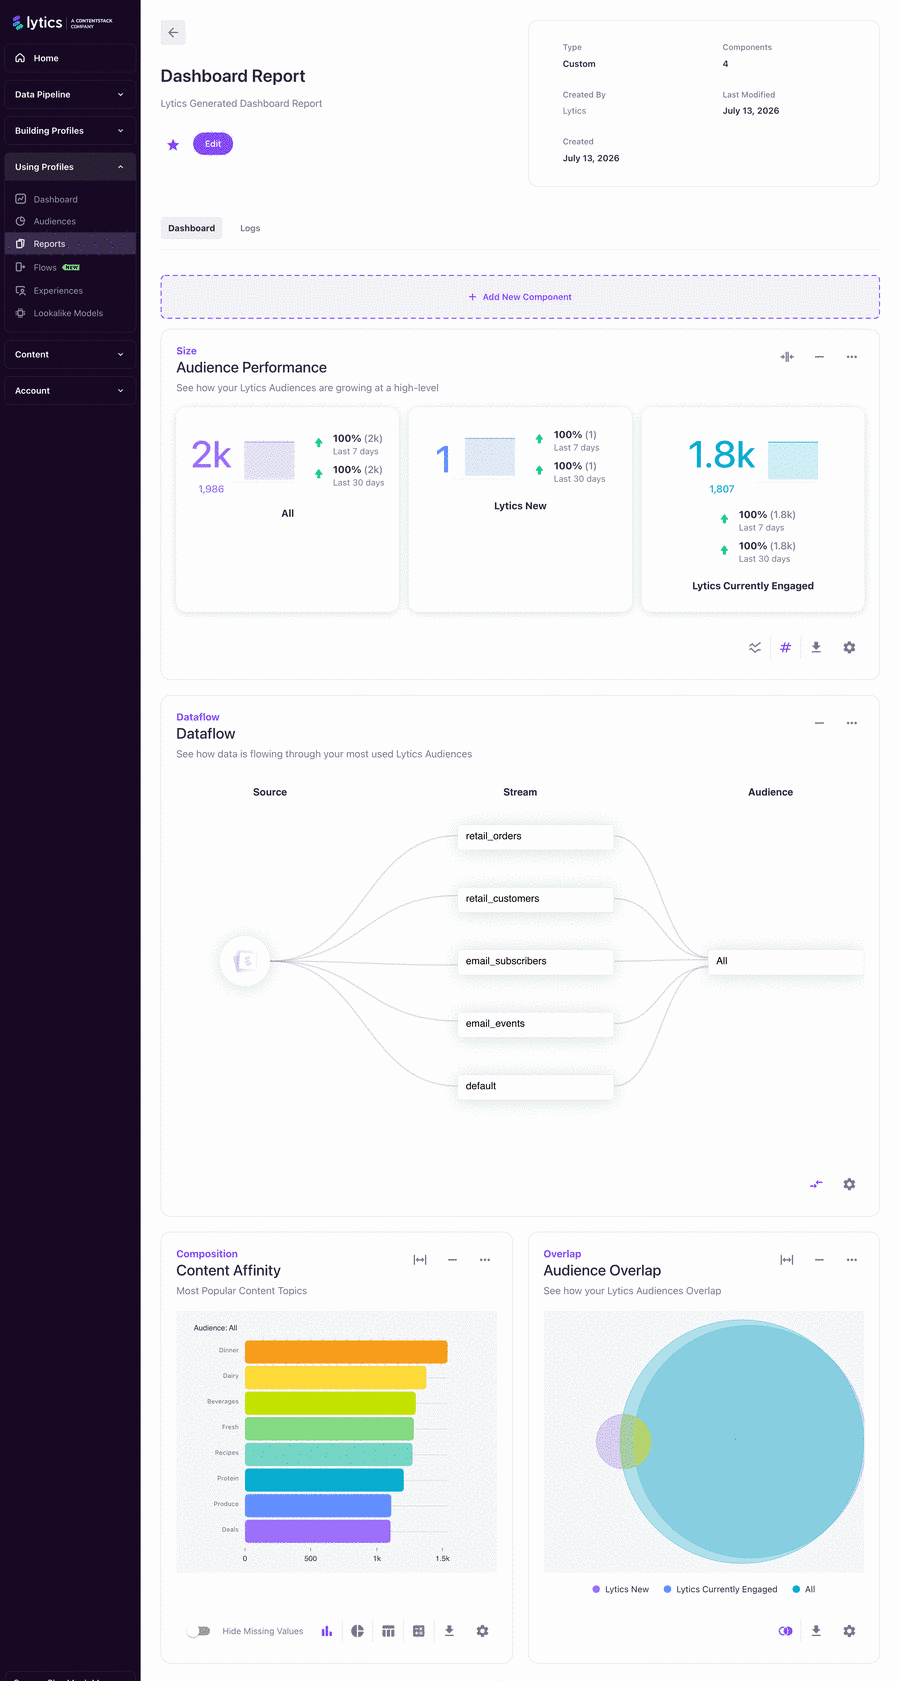Switch Audience Performance to trend line view
The width and height of the screenshot is (900, 1681).
pyautogui.click(x=755, y=648)
